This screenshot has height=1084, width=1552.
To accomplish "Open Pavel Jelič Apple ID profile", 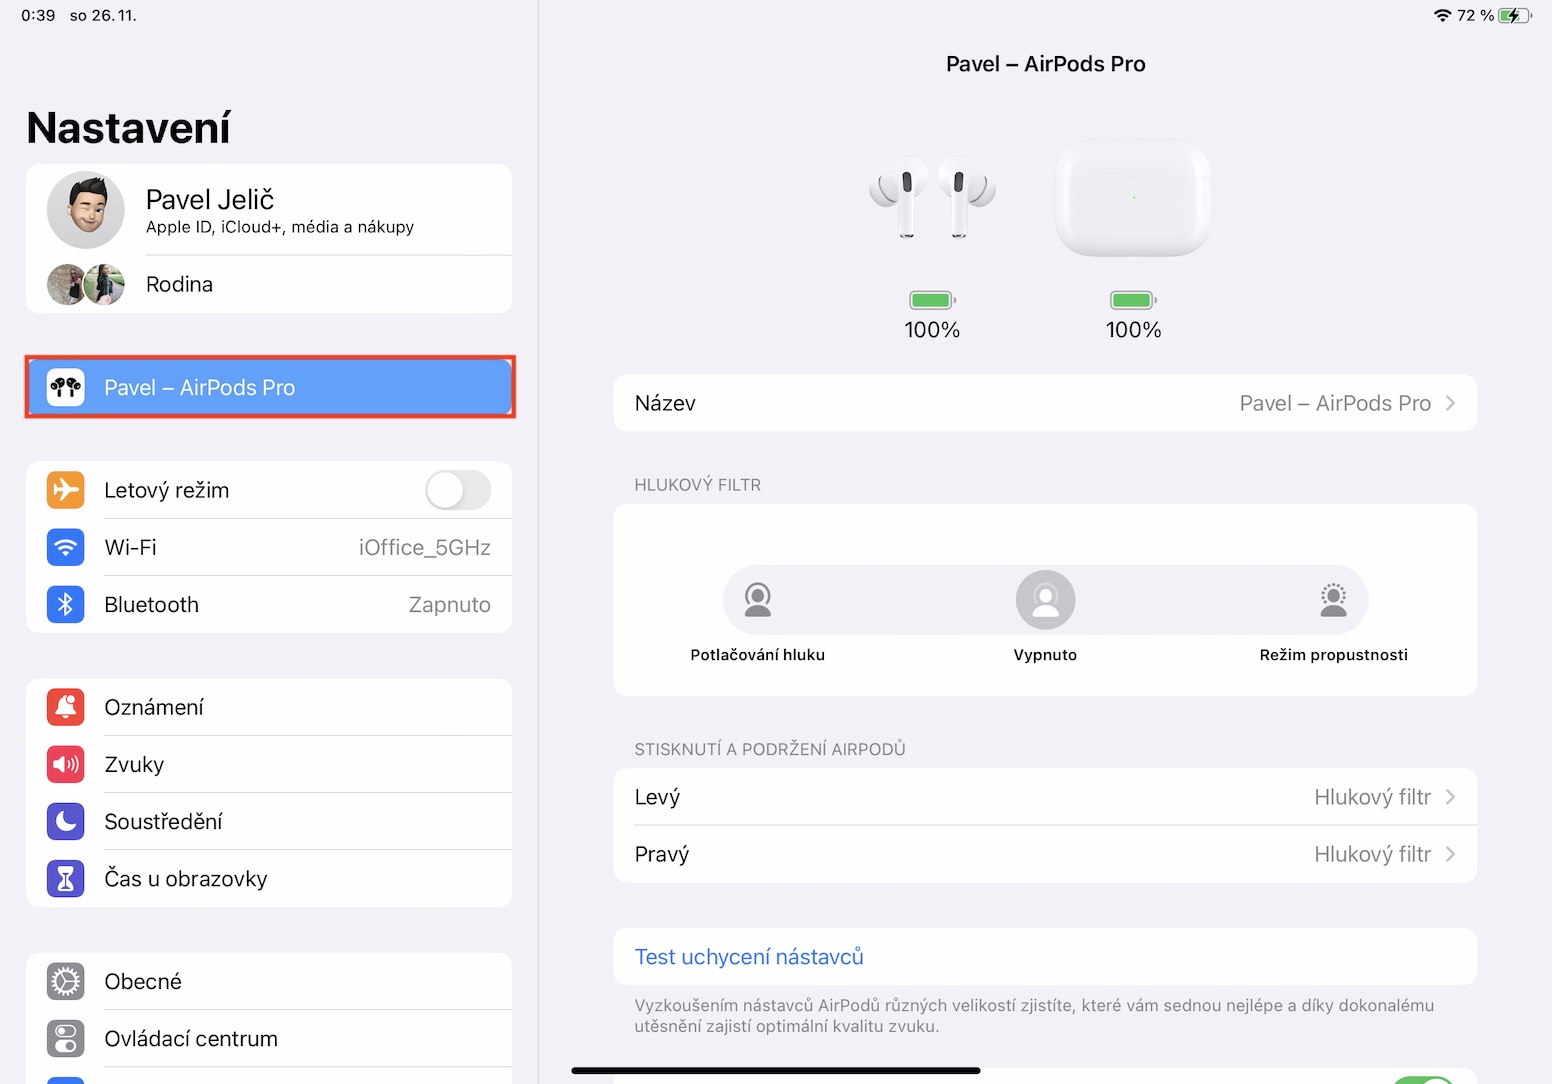I will [270, 210].
